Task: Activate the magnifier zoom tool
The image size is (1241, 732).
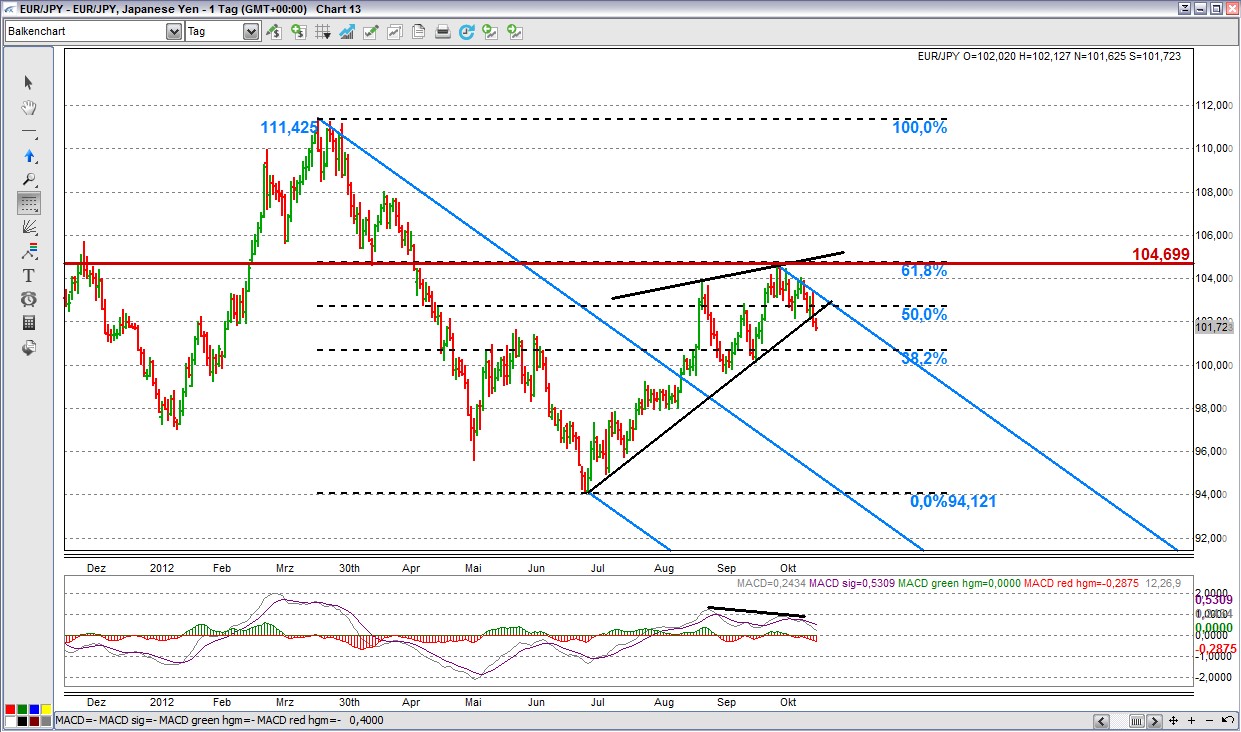Action: (29, 180)
